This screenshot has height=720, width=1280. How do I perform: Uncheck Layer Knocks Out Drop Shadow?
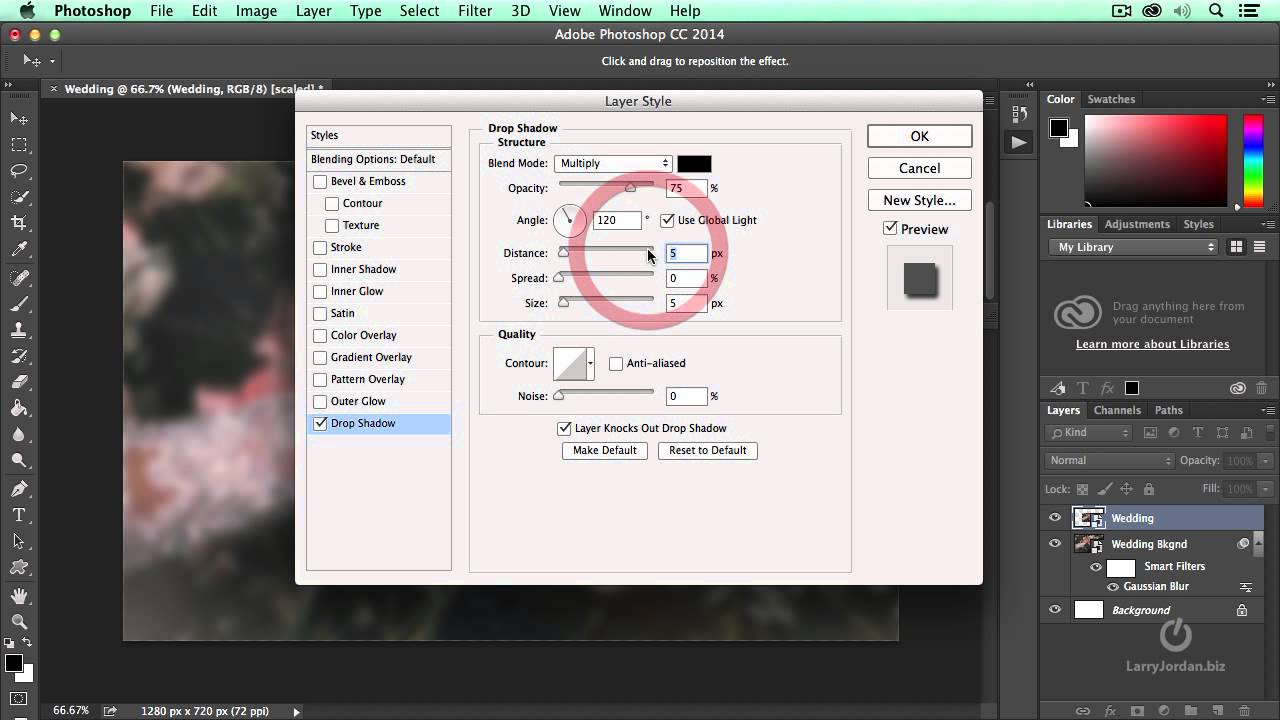click(564, 428)
